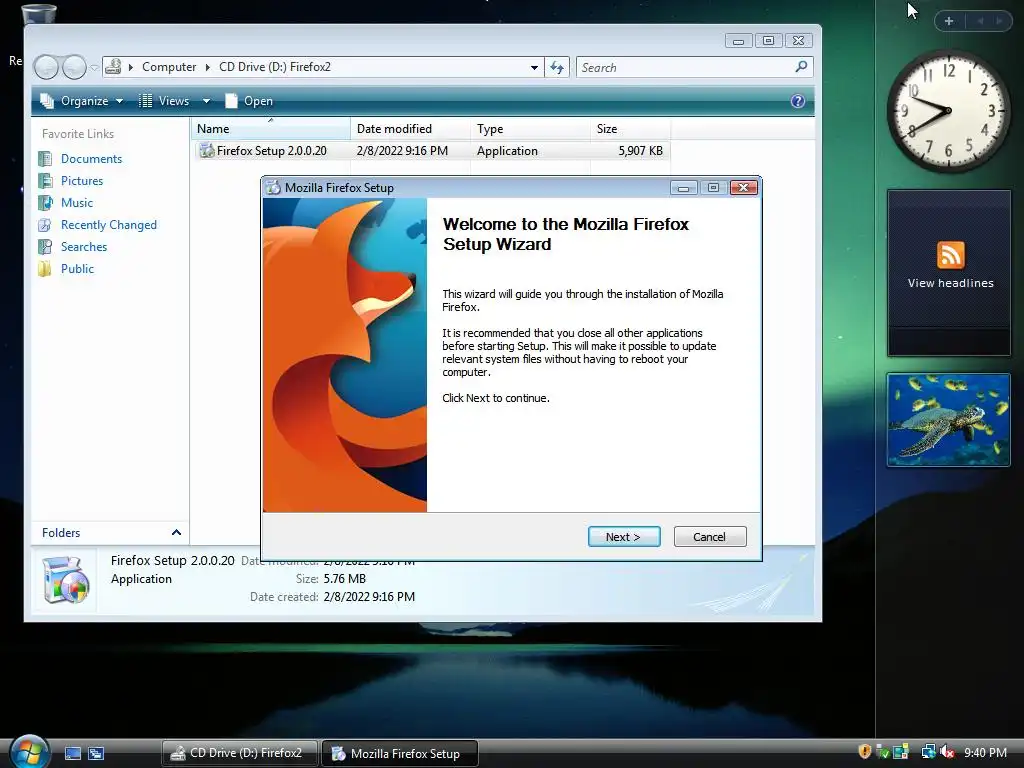
Task: Click security shield tray icon
Action: coord(865,752)
